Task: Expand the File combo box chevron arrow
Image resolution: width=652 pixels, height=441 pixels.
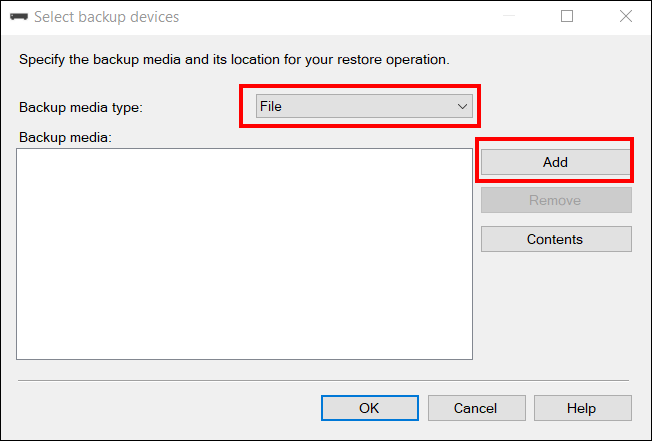Action: pyautogui.click(x=462, y=106)
